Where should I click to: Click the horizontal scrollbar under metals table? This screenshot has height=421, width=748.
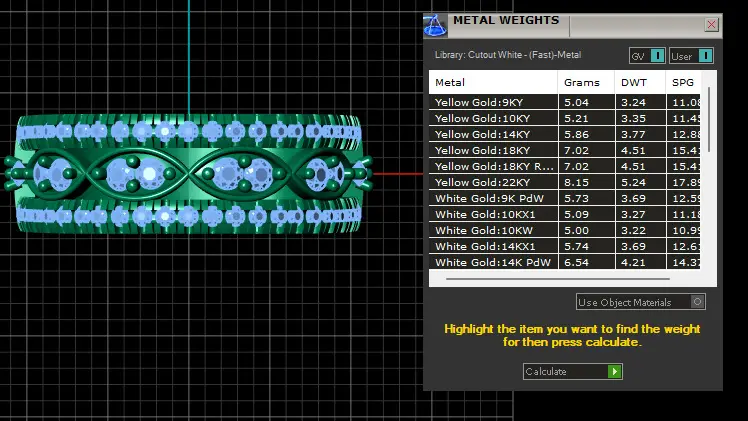(x=558, y=279)
